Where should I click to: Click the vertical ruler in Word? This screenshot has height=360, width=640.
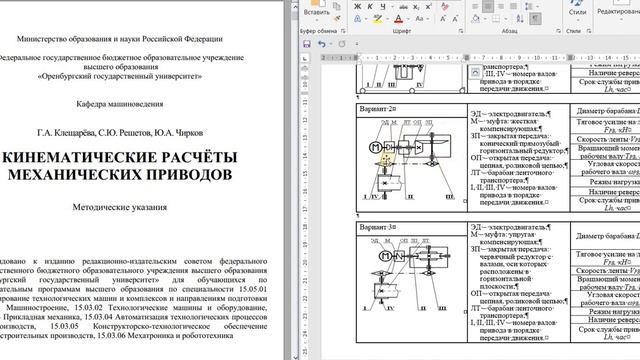[x=305, y=212]
